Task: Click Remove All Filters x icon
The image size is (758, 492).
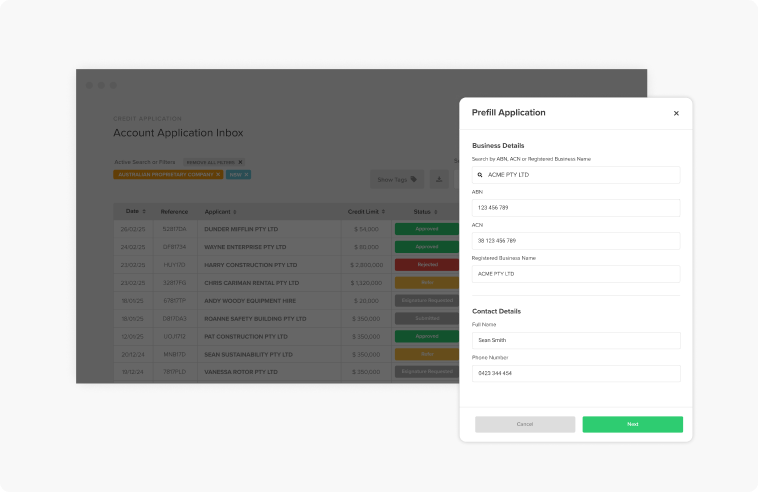Action: pos(240,162)
